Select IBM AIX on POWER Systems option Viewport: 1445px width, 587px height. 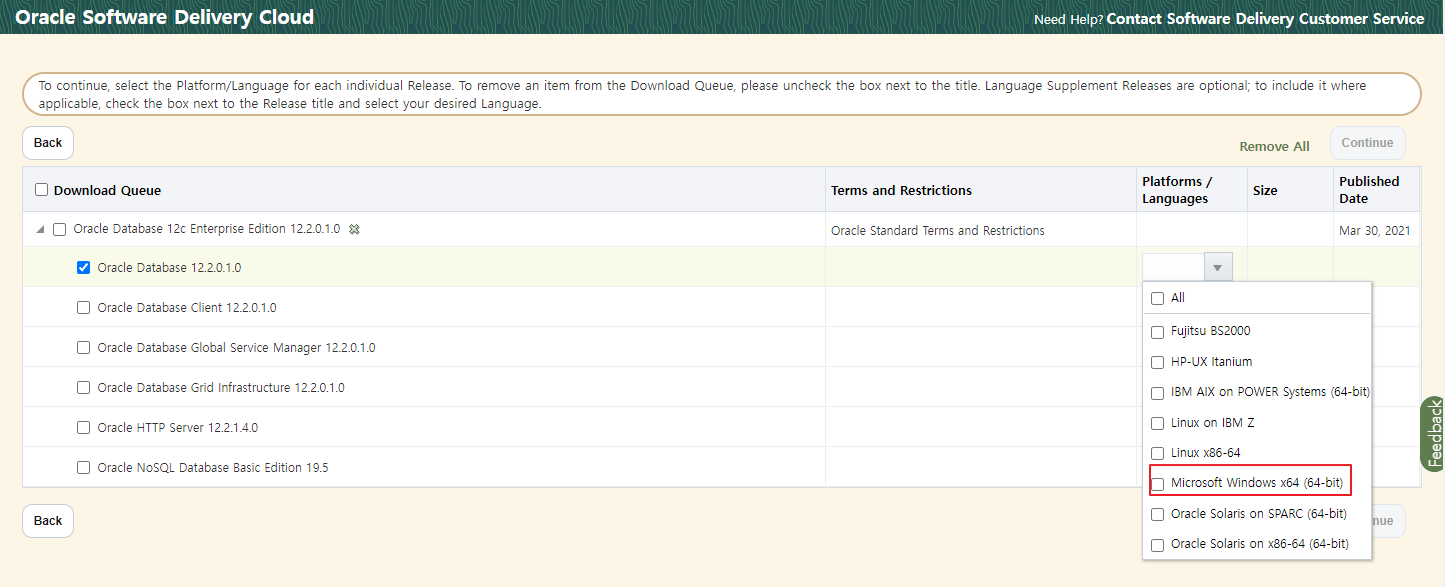click(x=1158, y=393)
